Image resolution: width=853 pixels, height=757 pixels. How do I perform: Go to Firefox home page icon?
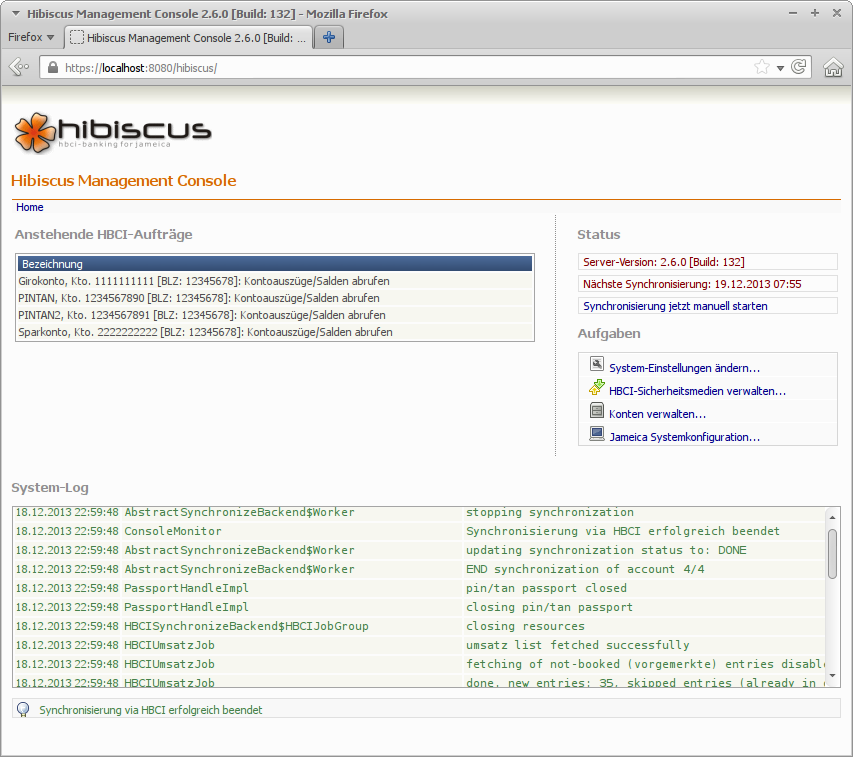[833, 67]
